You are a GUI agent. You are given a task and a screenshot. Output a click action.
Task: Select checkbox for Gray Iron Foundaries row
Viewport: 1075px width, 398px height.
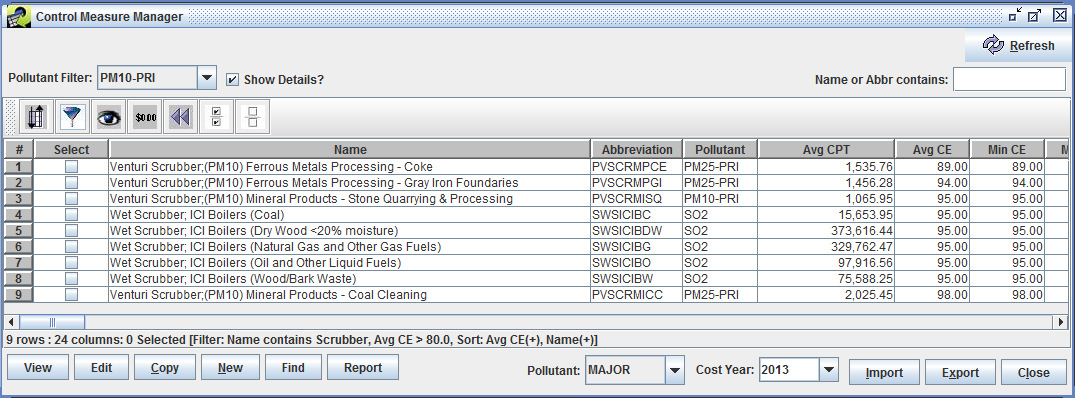(x=71, y=182)
